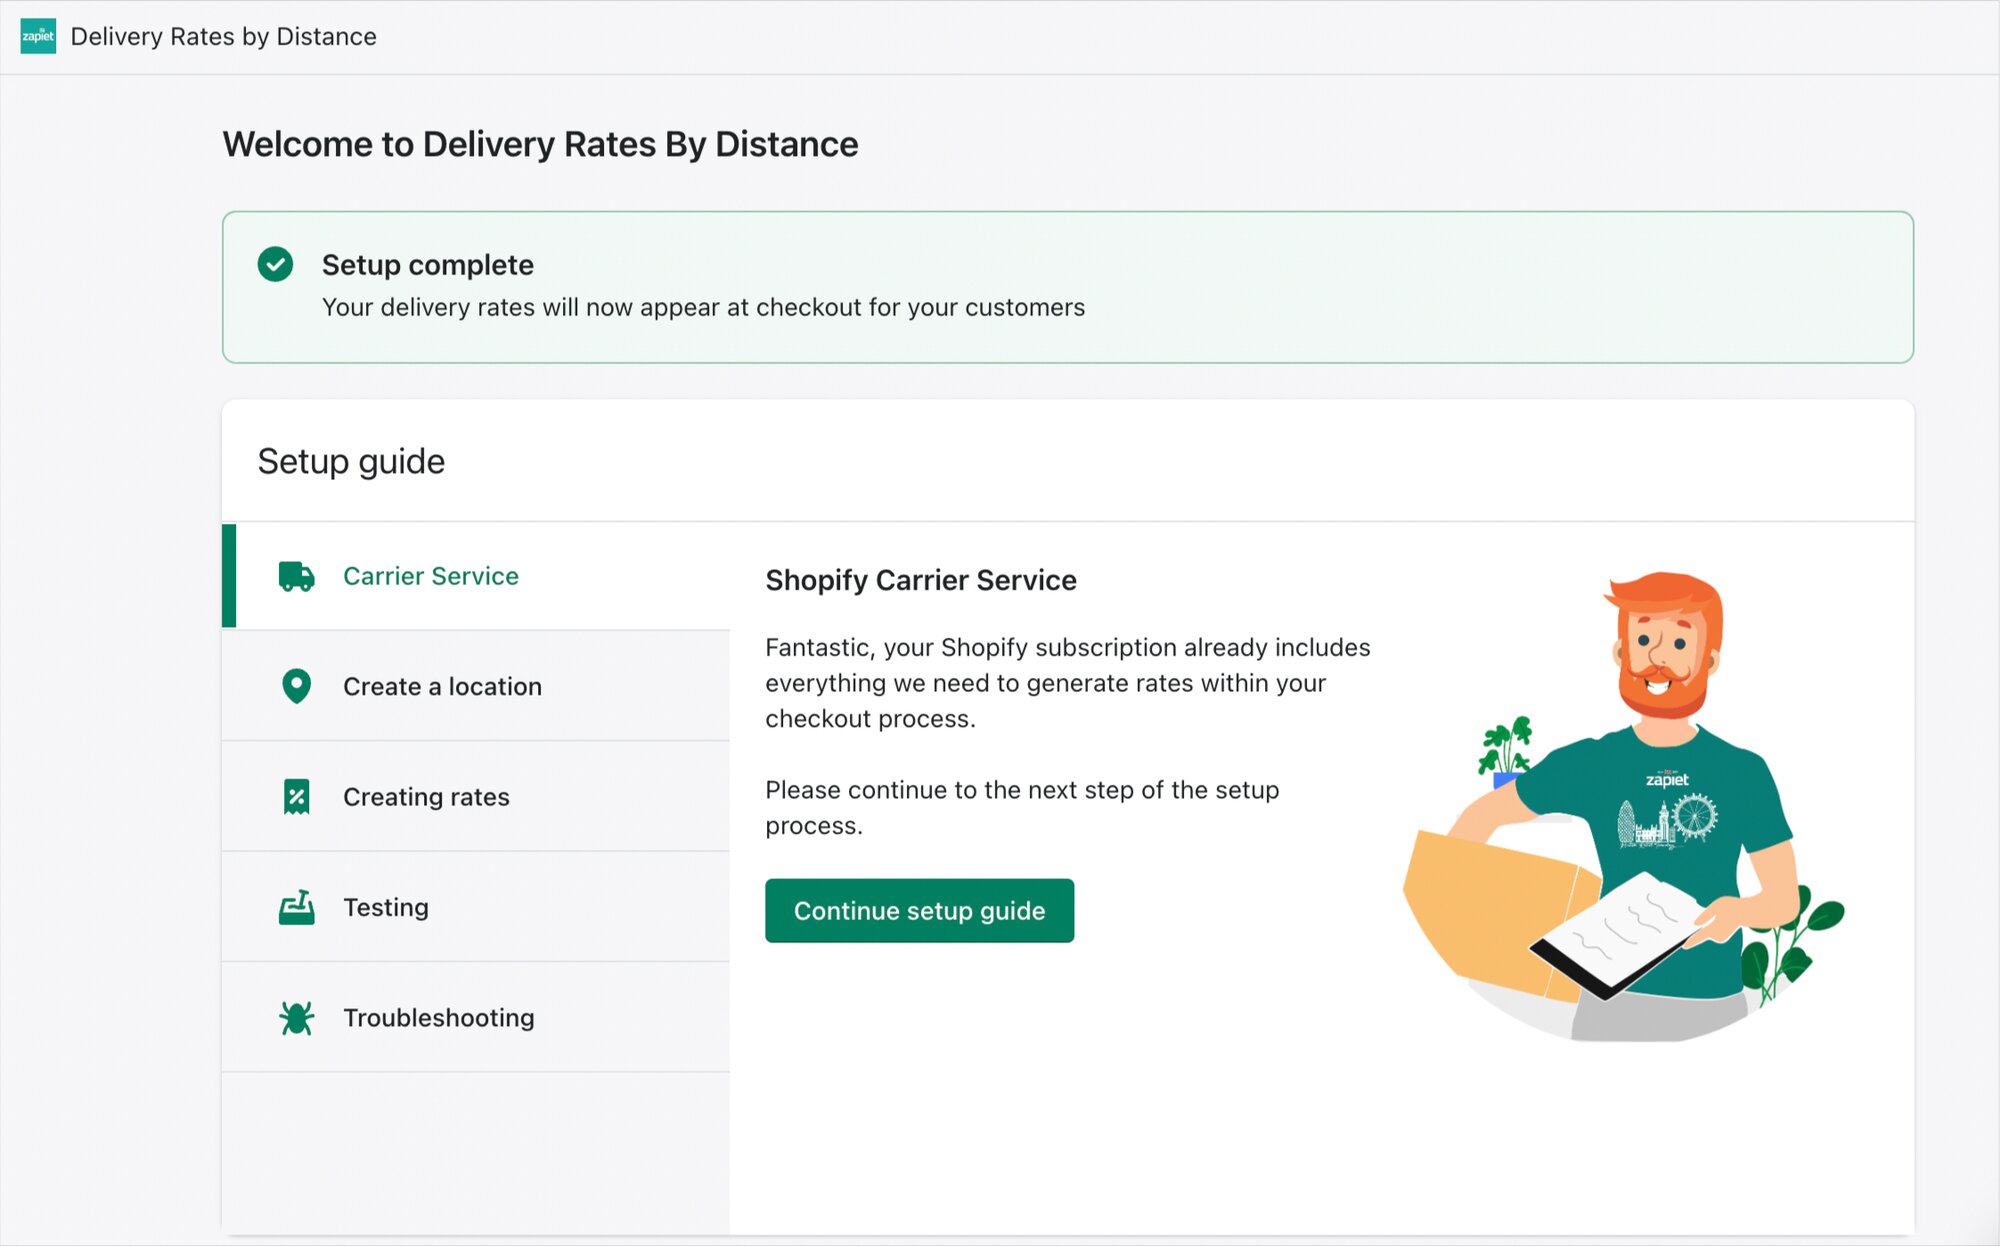Click the Testing cash register icon
This screenshot has height=1246, width=2000.
pos(296,907)
